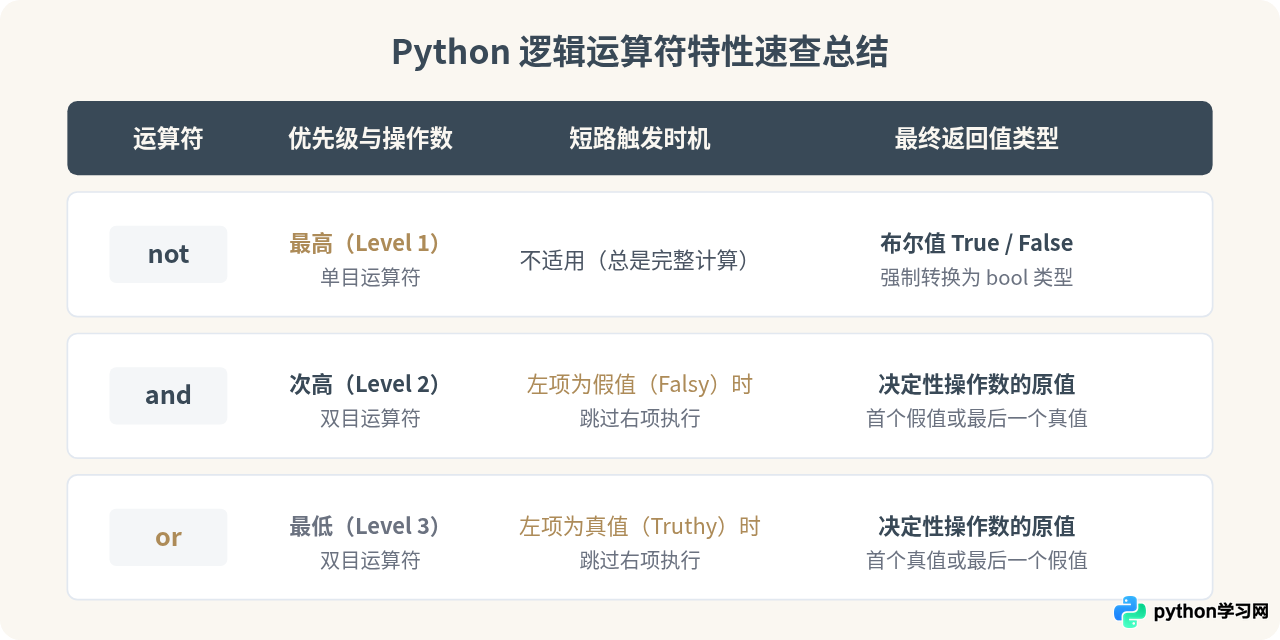This screenshot has width=1280, height=640.
Task: Click '单目运算符' under Level 1
Action: point(370,277)
